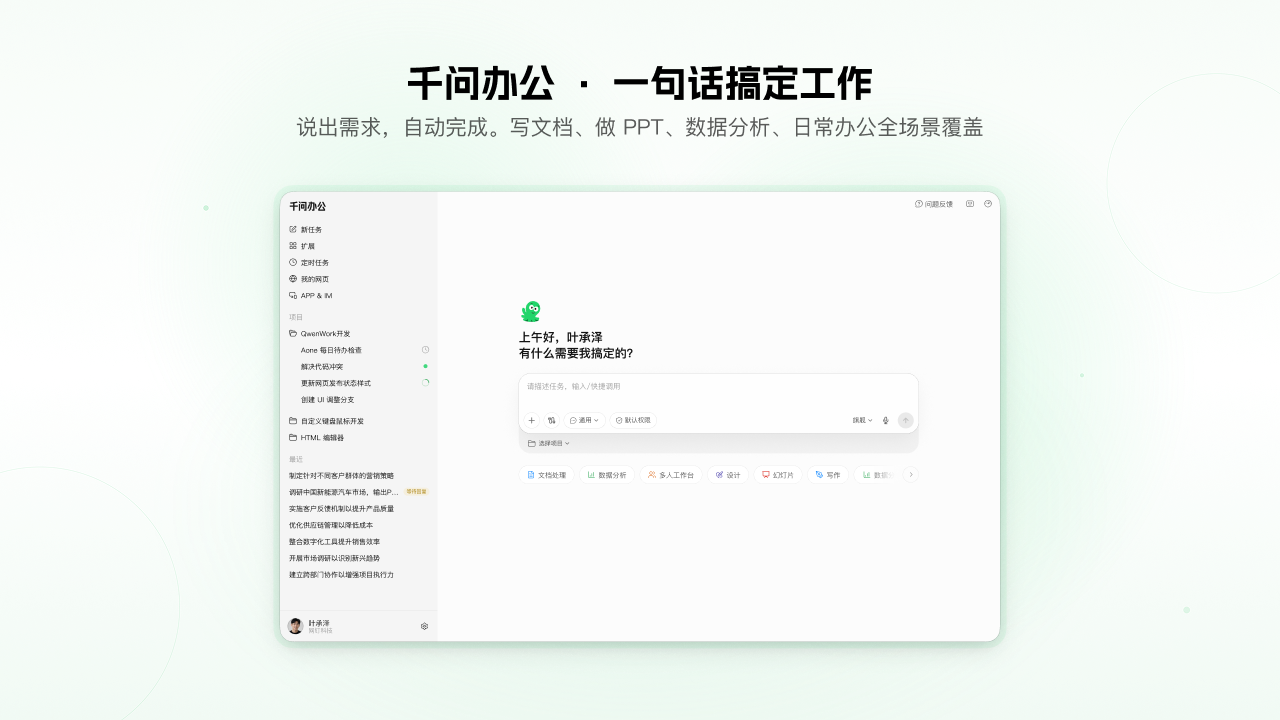The height and width of the screenshot is (720, 1280).
Task: Click the 问题反馈 feedback link
Action: (934, 204)
